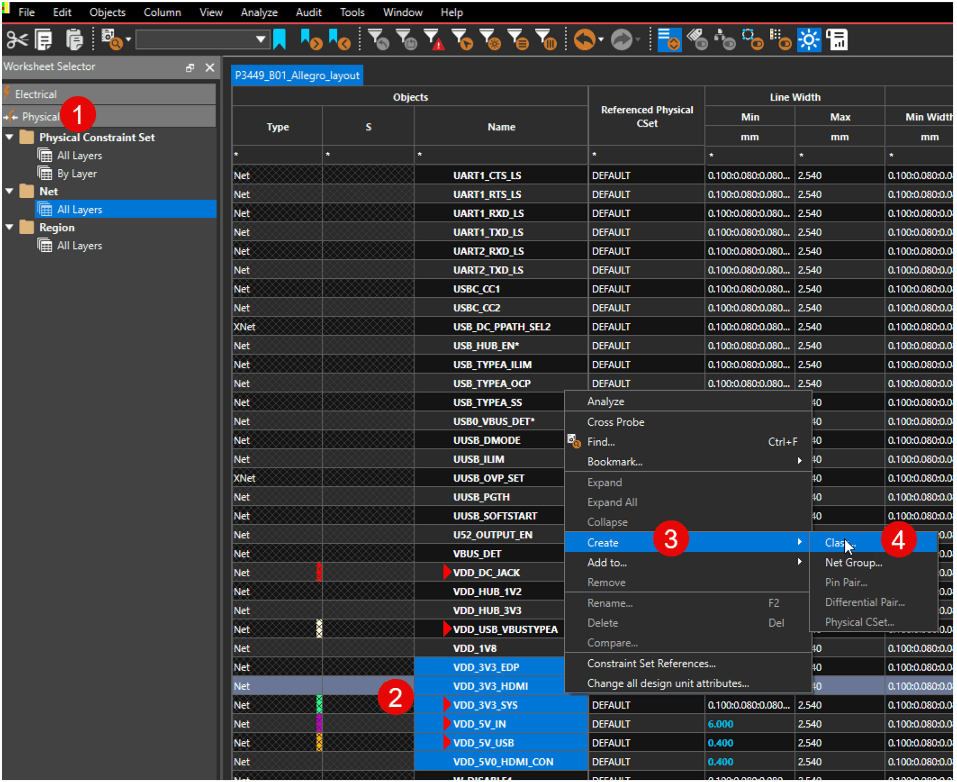The image size is (957, 782).
Task: Choose Net Group in Create submenu
Action: (x=873, y=563)
